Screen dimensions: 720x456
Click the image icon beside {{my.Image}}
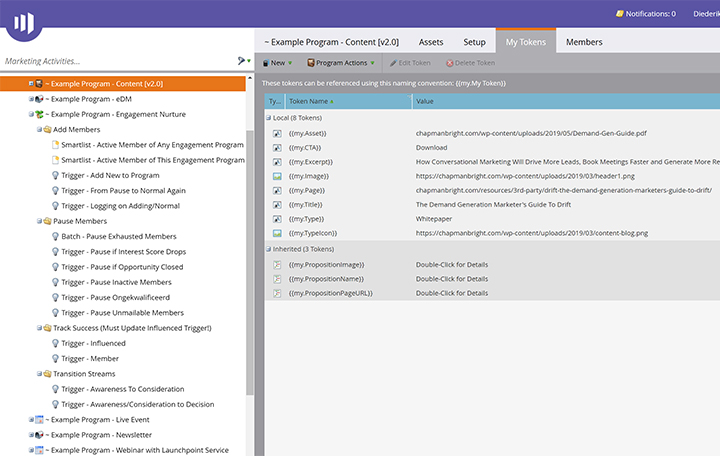[277, 176]
